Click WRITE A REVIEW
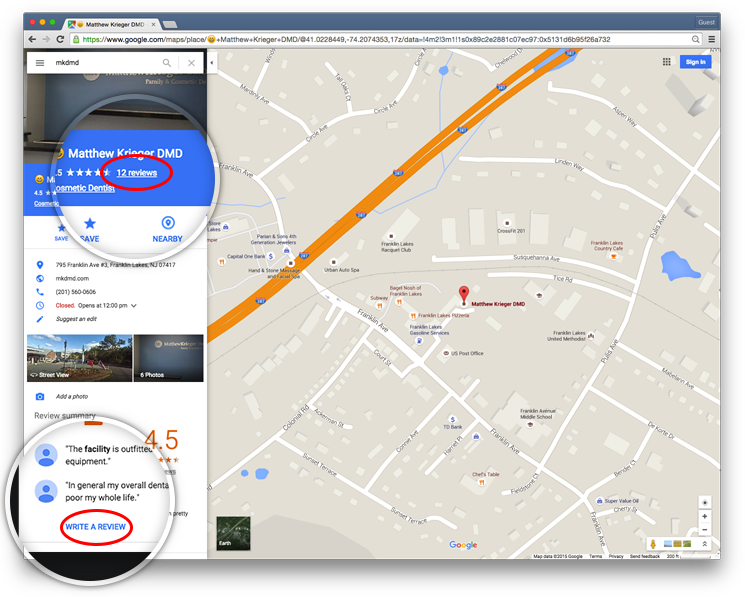 click(x=96, y=527)
